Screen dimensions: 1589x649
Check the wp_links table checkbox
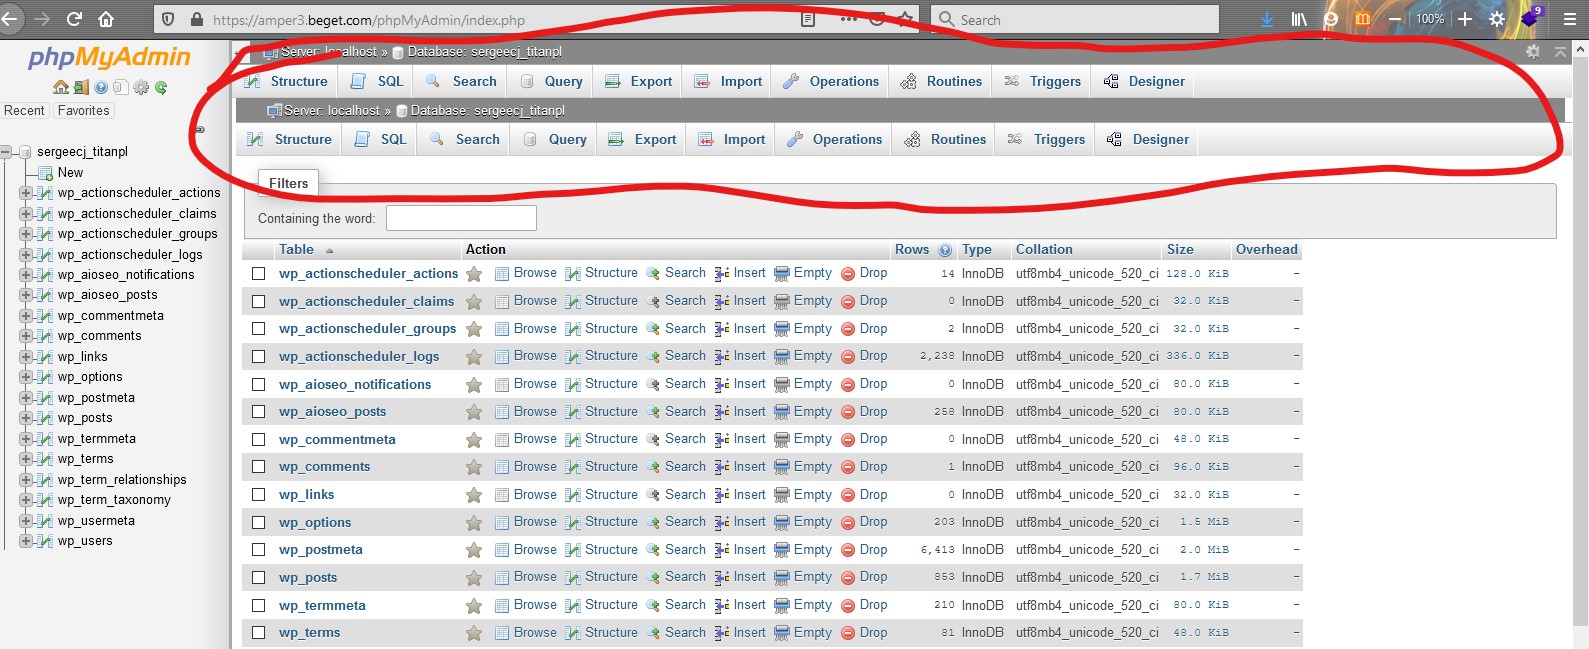coord(259,494)
